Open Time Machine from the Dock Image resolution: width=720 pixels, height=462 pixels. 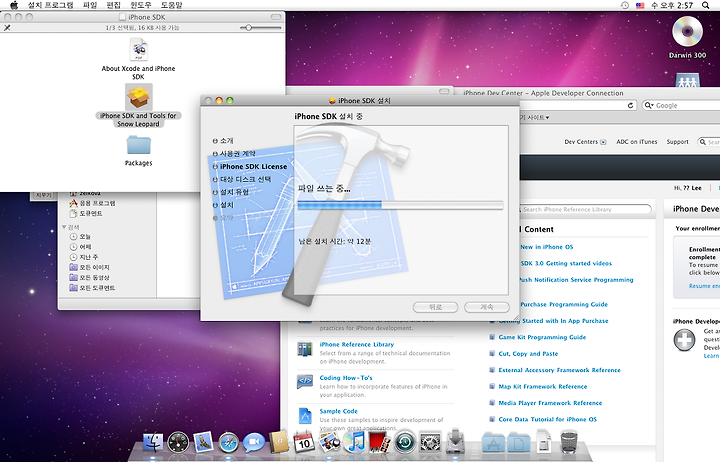(405, 442)
